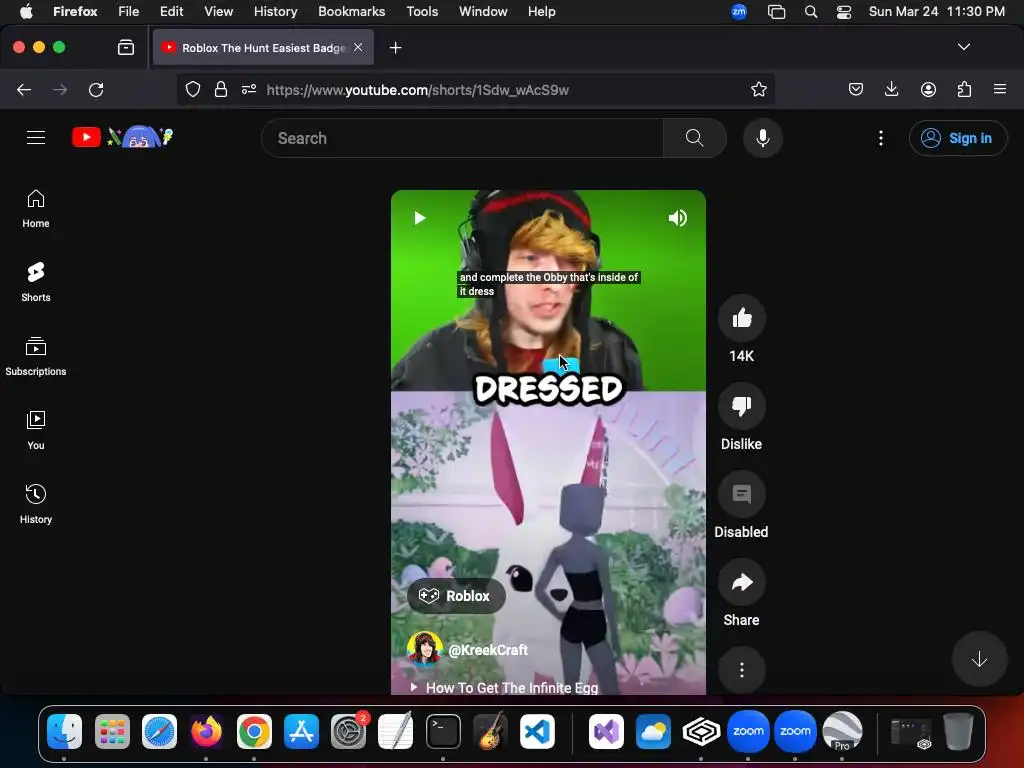
Task: Open the YouTube guide hamburger menu
Action: [x=36, y=138]
